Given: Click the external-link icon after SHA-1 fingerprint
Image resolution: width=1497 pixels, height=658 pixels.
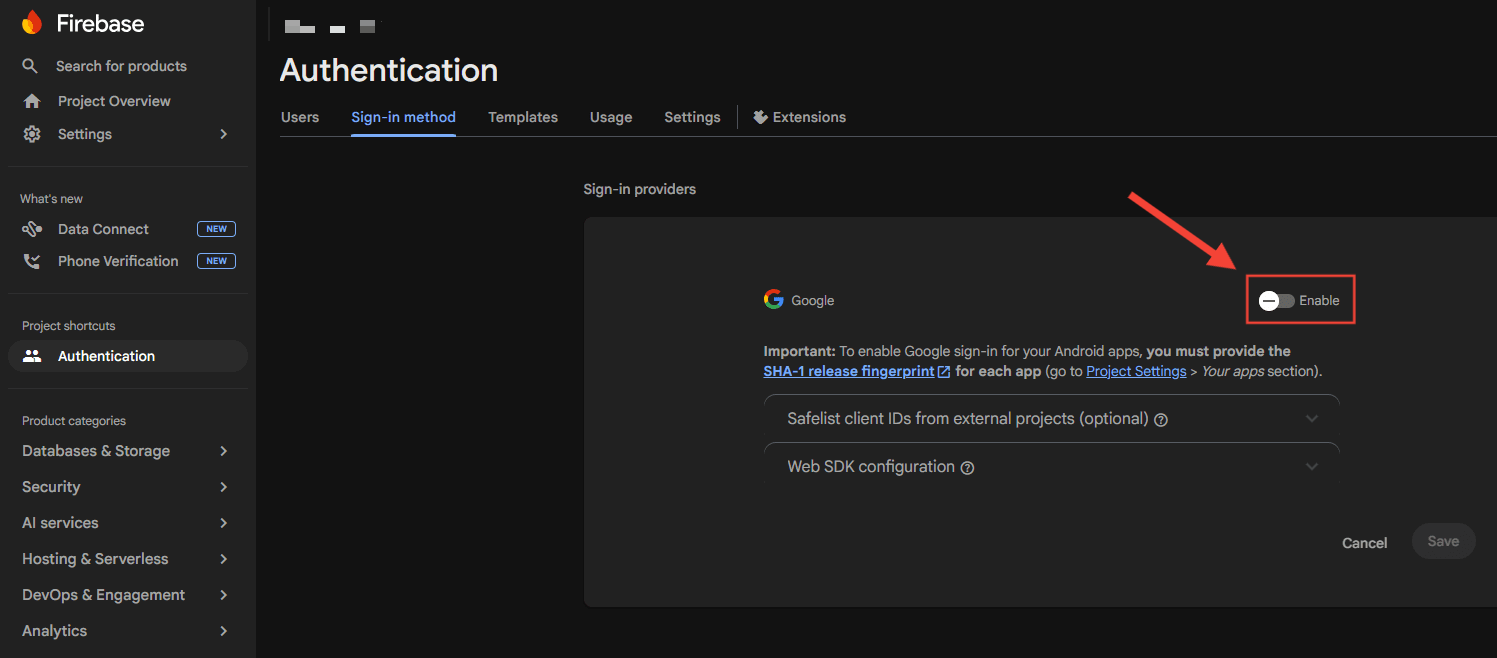Looking at the screenshot, I should [x=944, y=372].
